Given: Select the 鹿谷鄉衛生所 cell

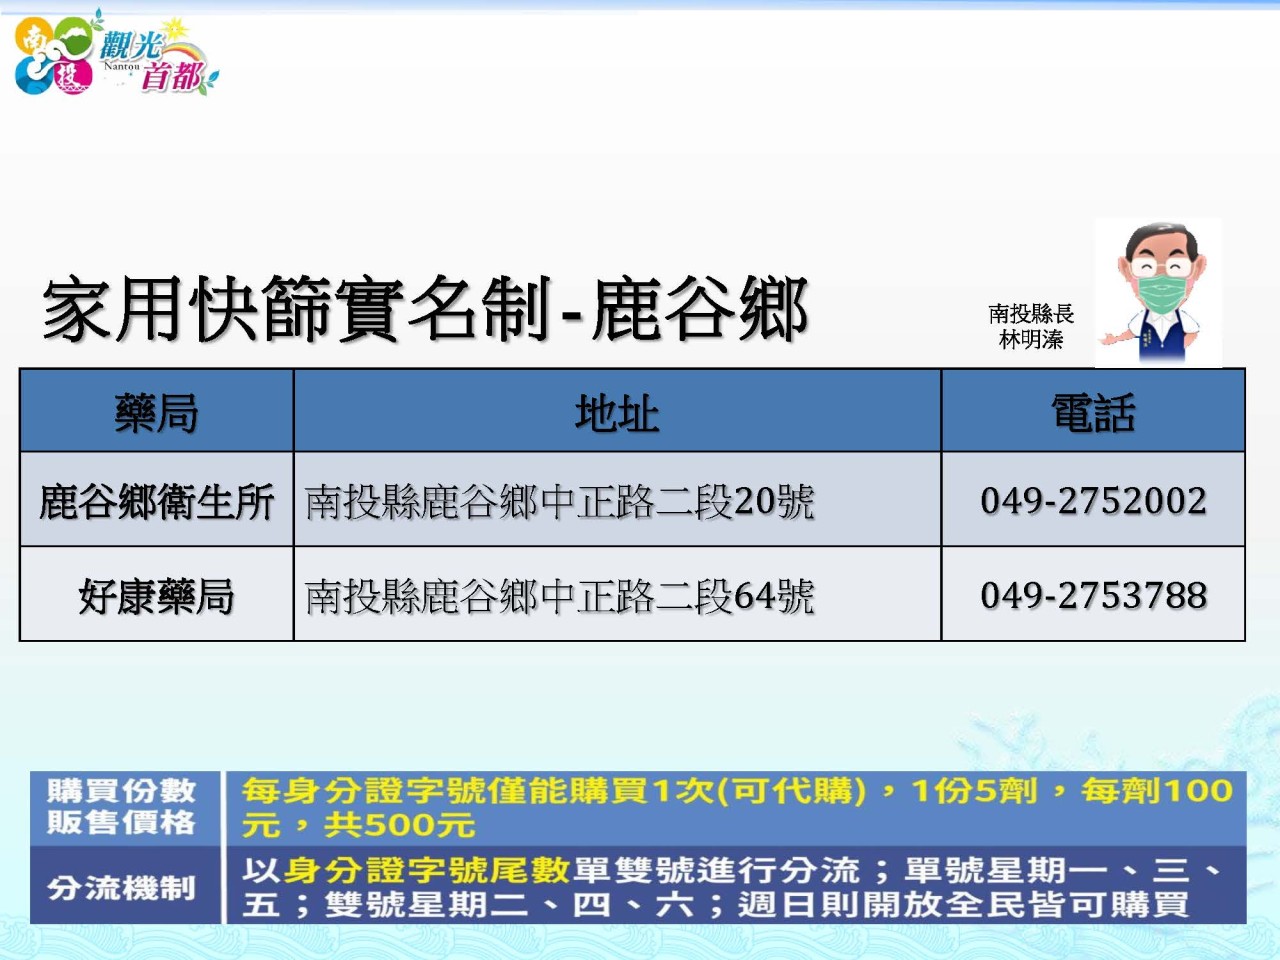Looking at the screenshot, I should tap(157, 501).
